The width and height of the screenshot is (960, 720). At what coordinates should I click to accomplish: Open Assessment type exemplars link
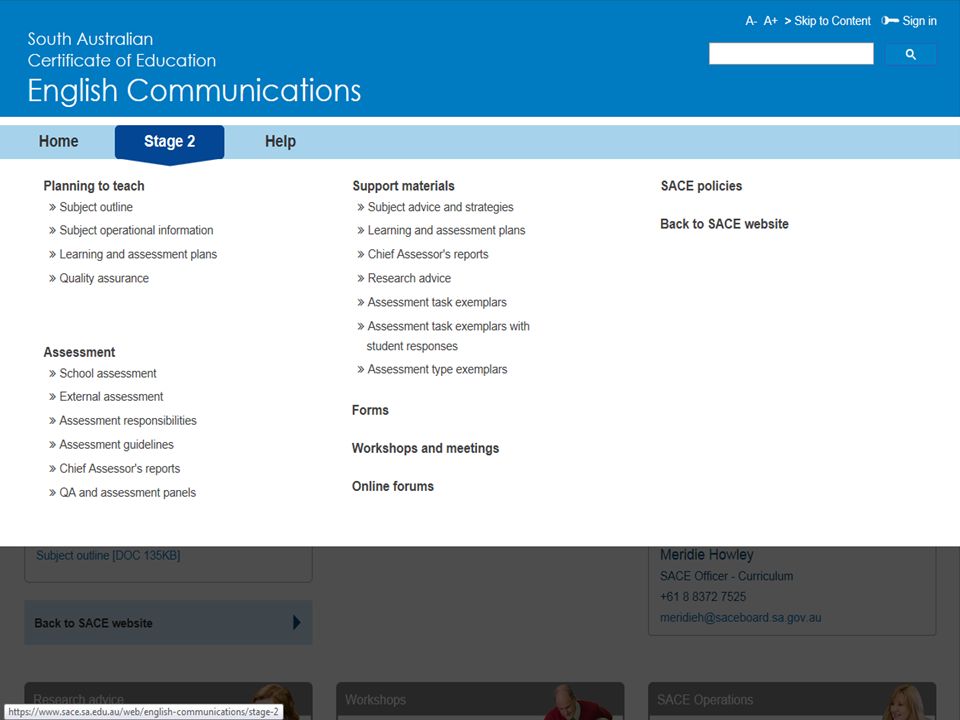point(437,369)
